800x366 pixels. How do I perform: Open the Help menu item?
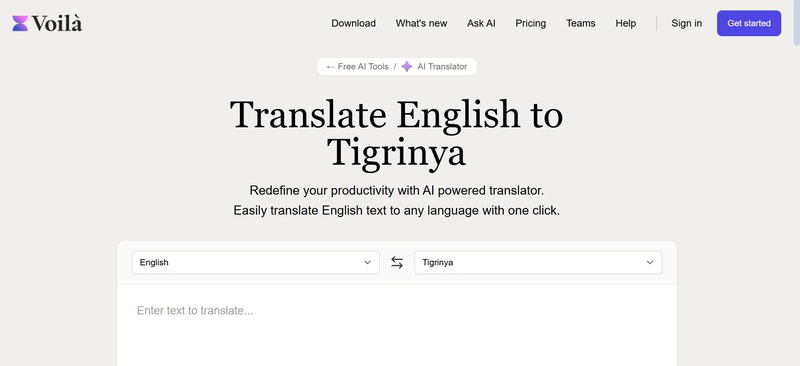pos(626,23)
